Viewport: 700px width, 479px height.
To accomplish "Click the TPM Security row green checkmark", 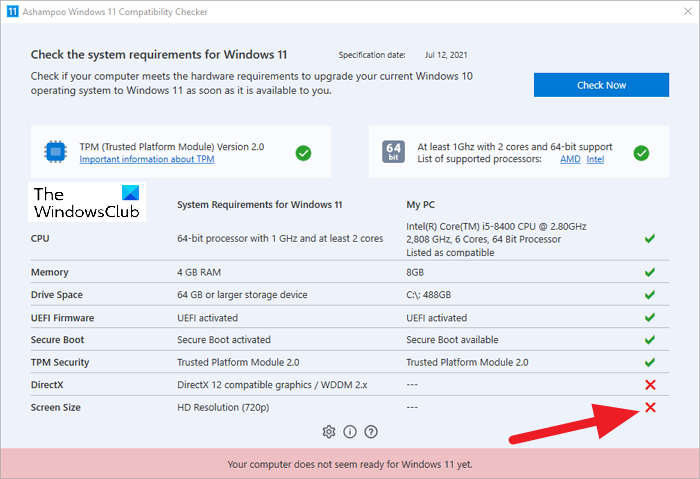I will tap(650, 362).
